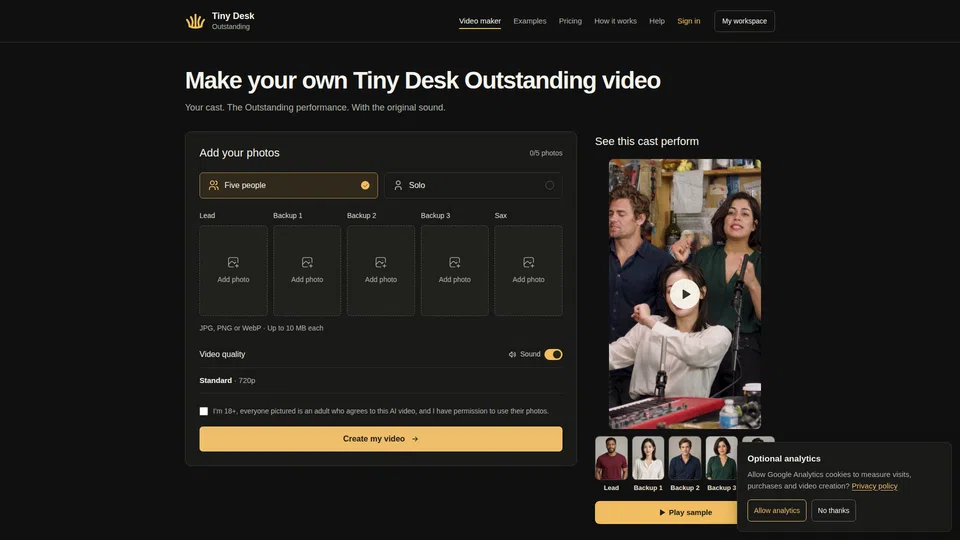Click the 'Add your photos' heading
This screenshot has width=960, height=540.
(239, 153)
